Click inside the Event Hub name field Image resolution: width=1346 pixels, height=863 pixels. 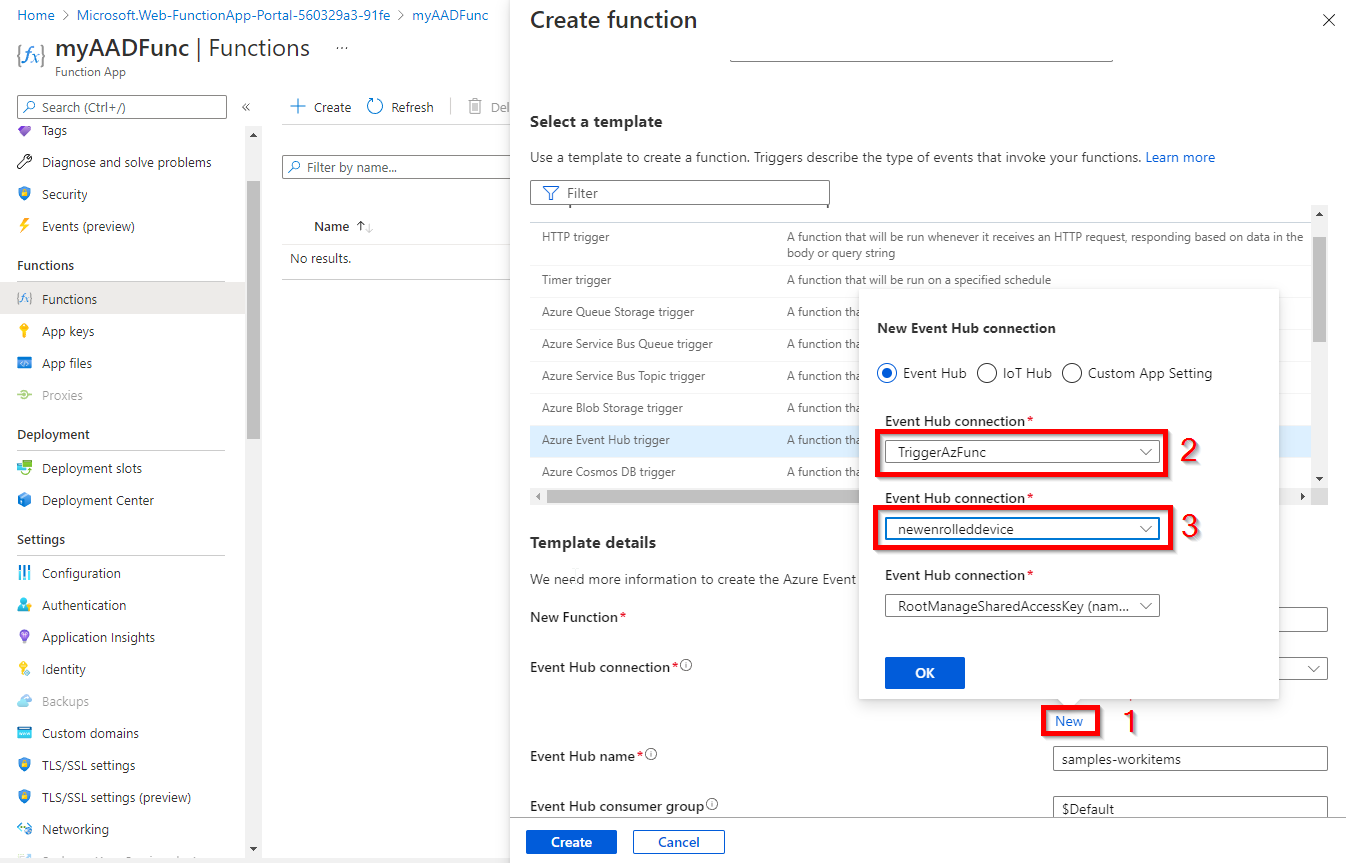click(1188, 758)
